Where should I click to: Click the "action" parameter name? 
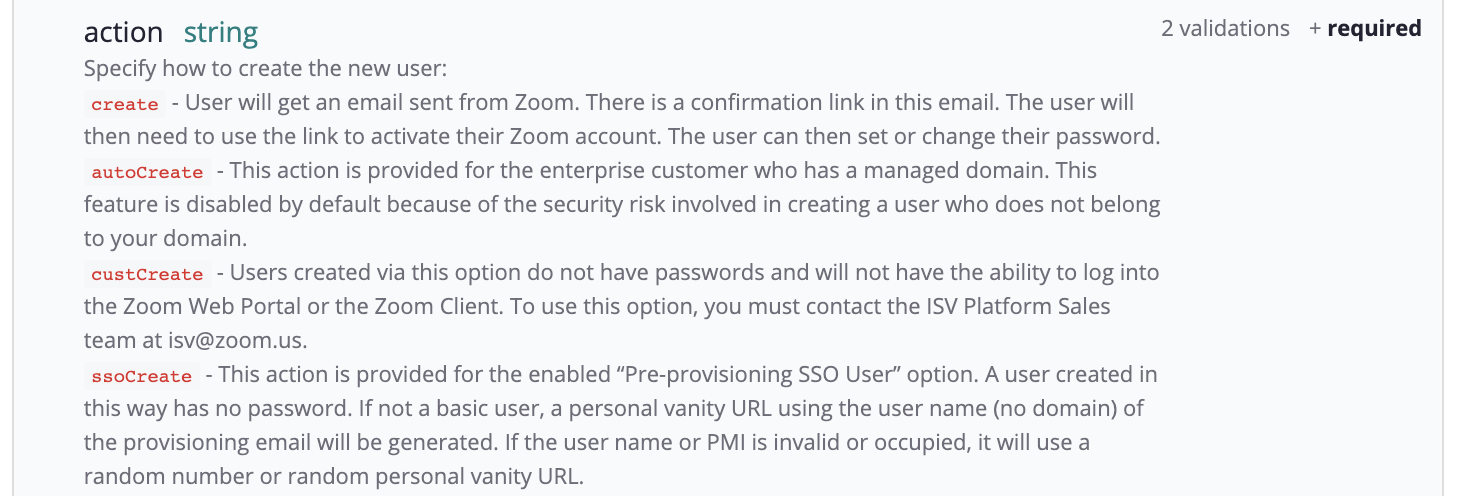point(123,32)
